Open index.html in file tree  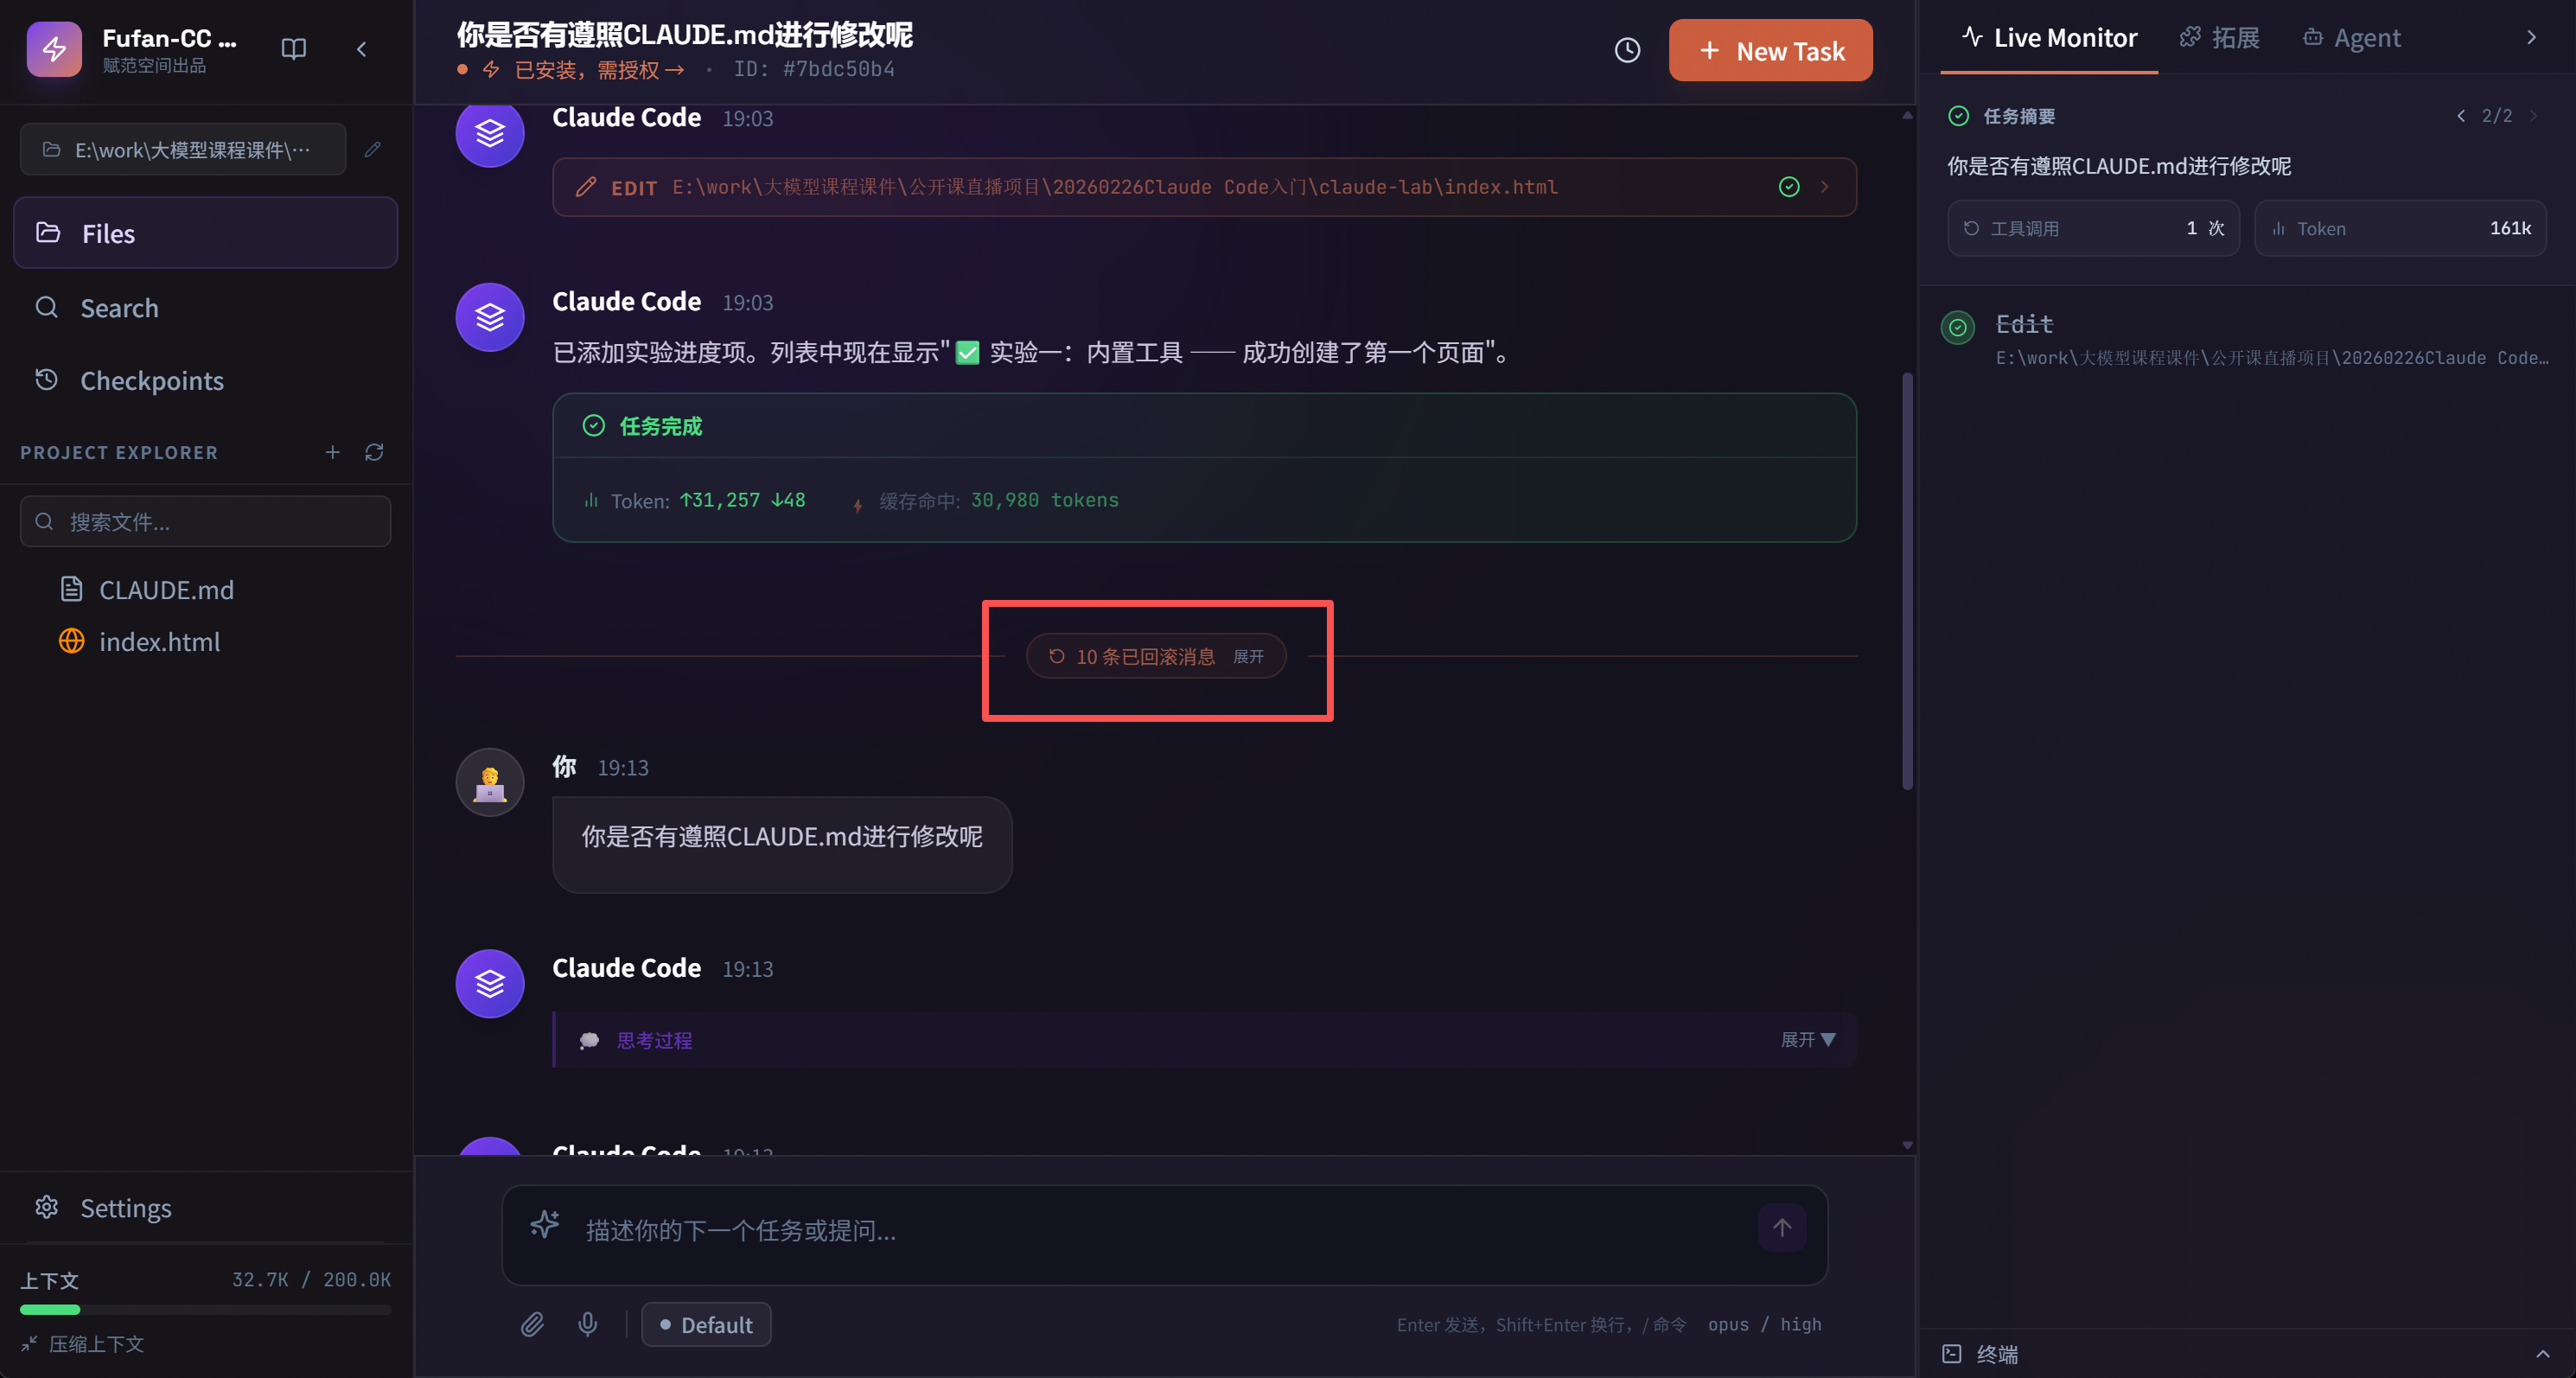[140, 642]
